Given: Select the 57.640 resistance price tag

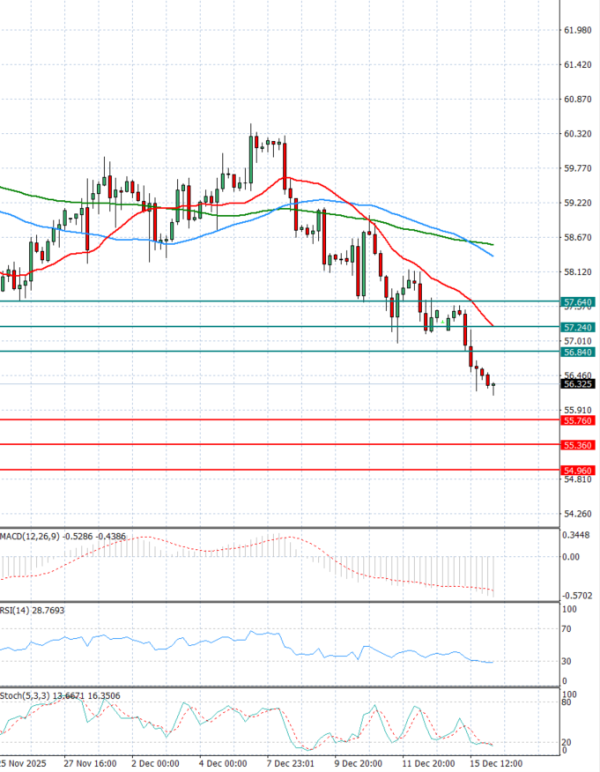Looking at the screenshot, I should [578, 301].
